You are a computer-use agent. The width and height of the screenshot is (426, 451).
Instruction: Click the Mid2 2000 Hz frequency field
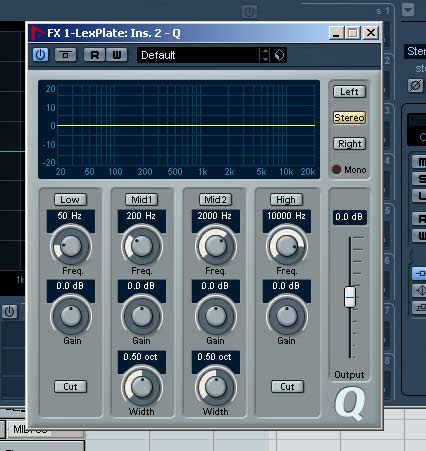(x=216, y=216)
